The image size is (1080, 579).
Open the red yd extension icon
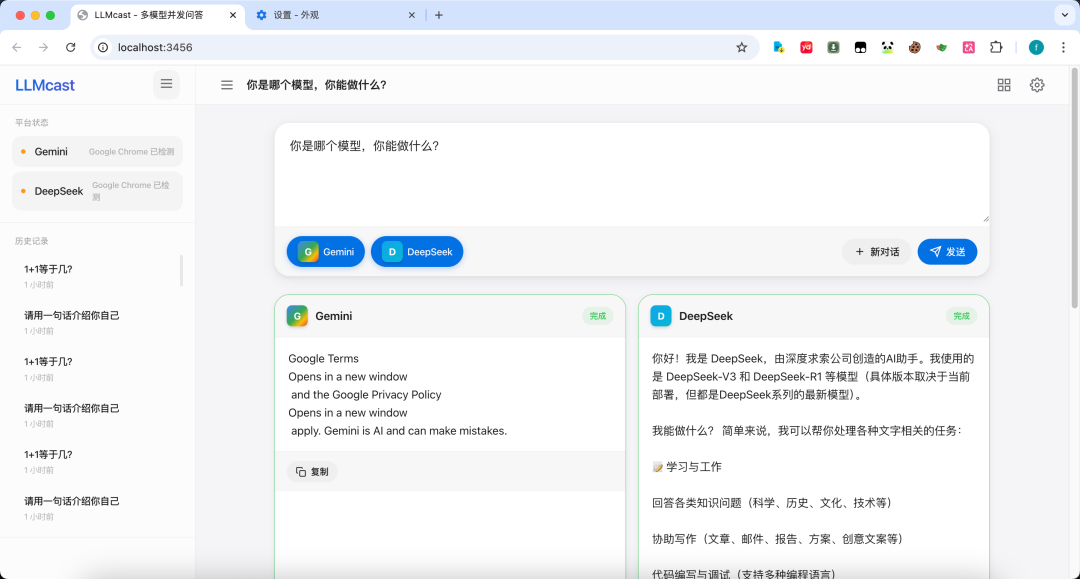[x=806, y=48]
